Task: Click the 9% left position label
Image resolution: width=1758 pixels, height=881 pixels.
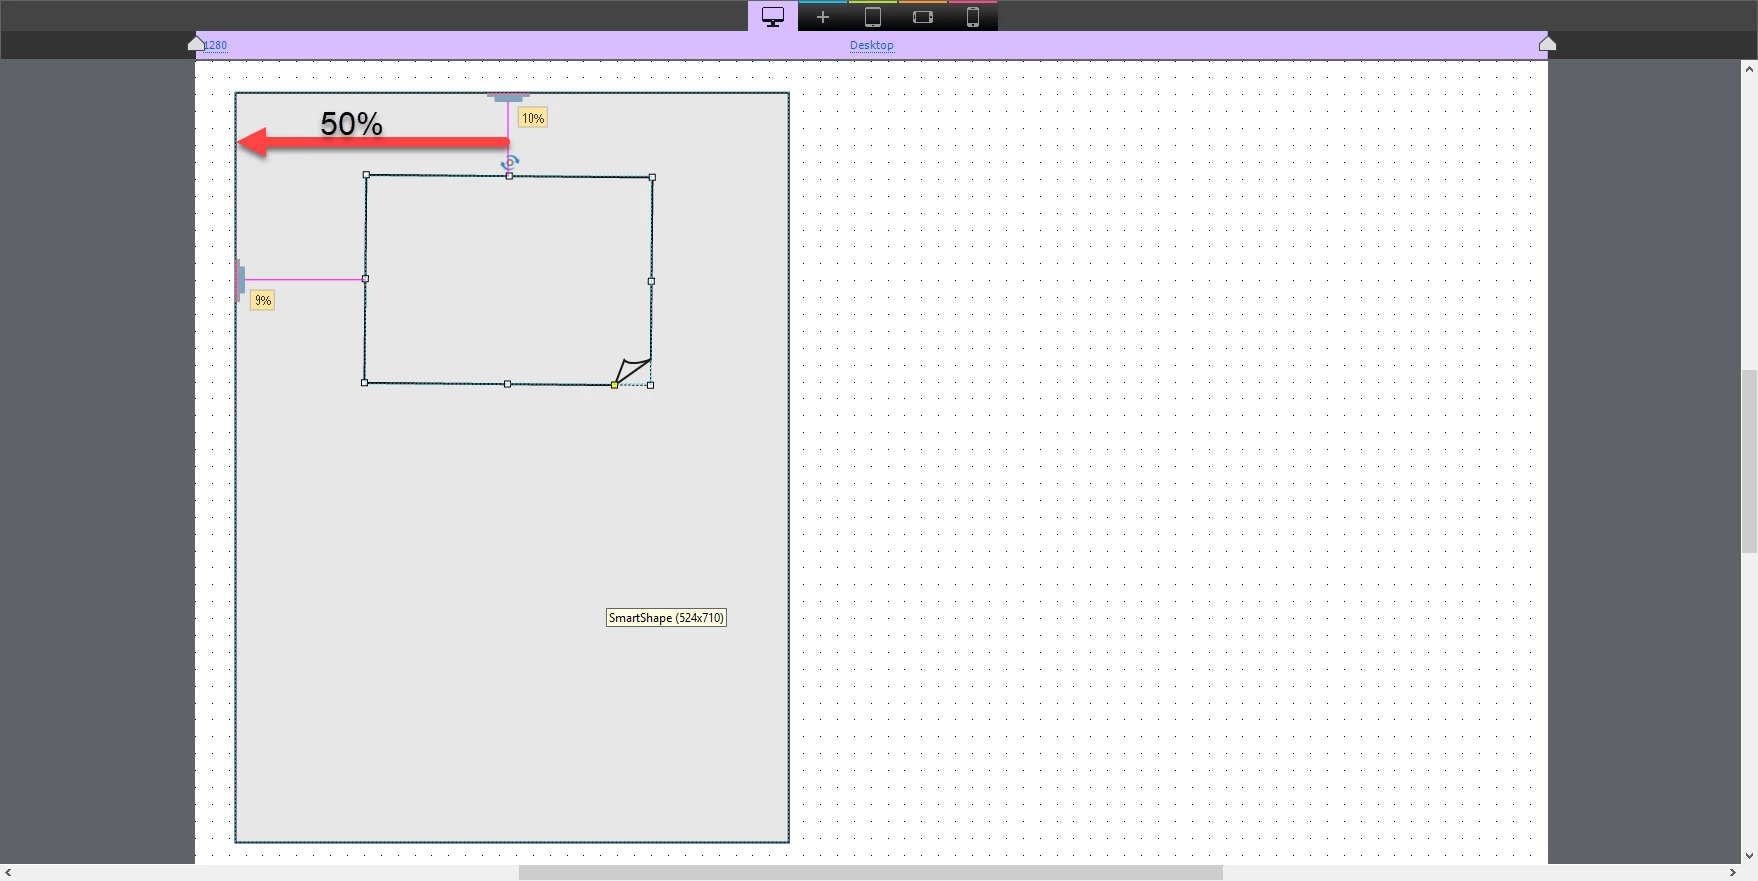Action: point(262,300)
